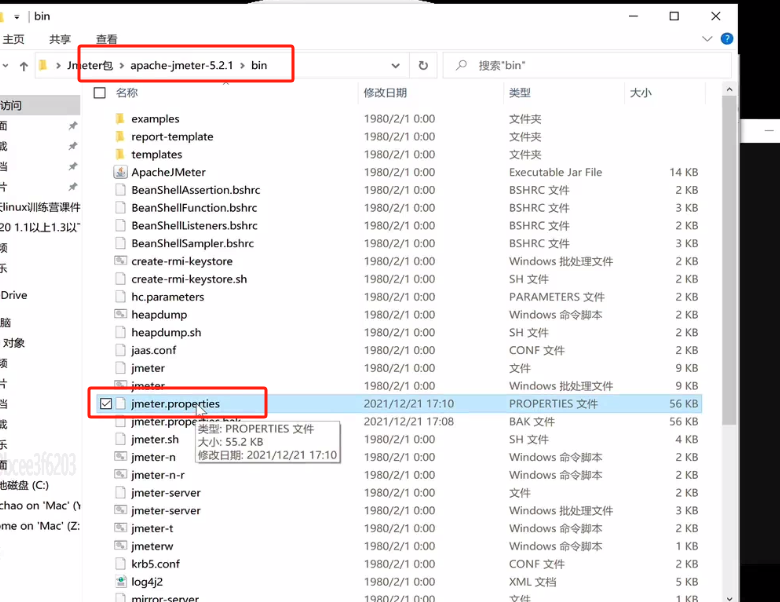Click the scrollbar up arrow
The width and height of the screenshot is (780, 602).
tap(729, 90)
